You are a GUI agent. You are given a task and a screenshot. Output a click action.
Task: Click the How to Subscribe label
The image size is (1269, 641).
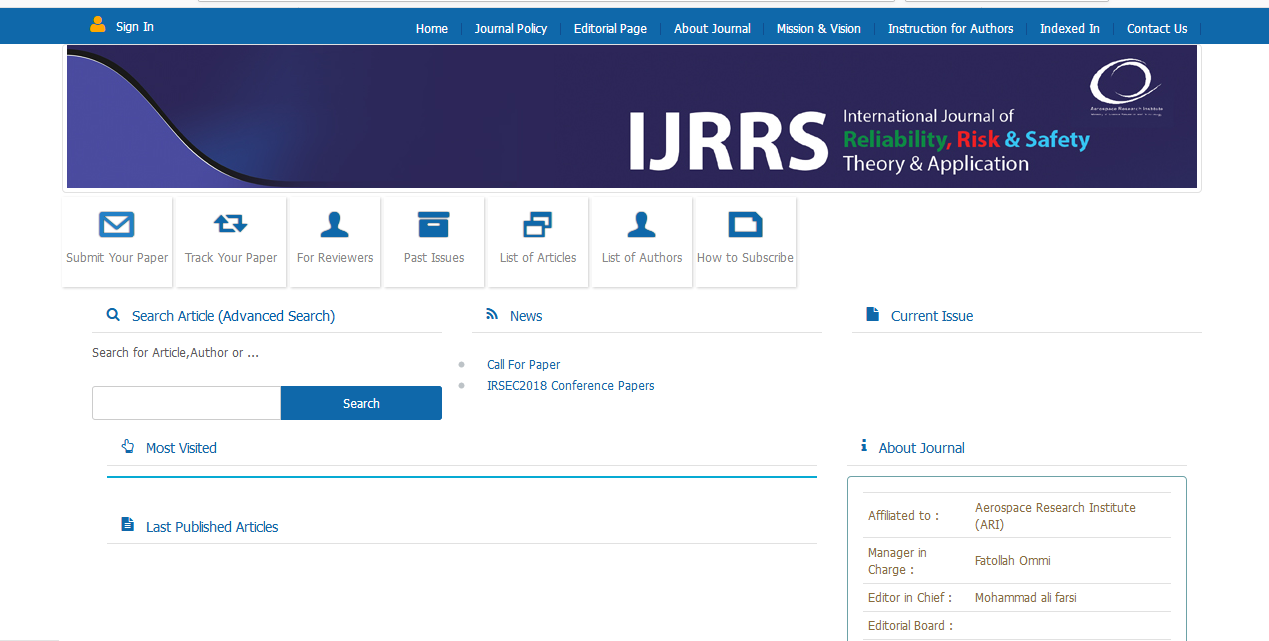pos(745,258)
